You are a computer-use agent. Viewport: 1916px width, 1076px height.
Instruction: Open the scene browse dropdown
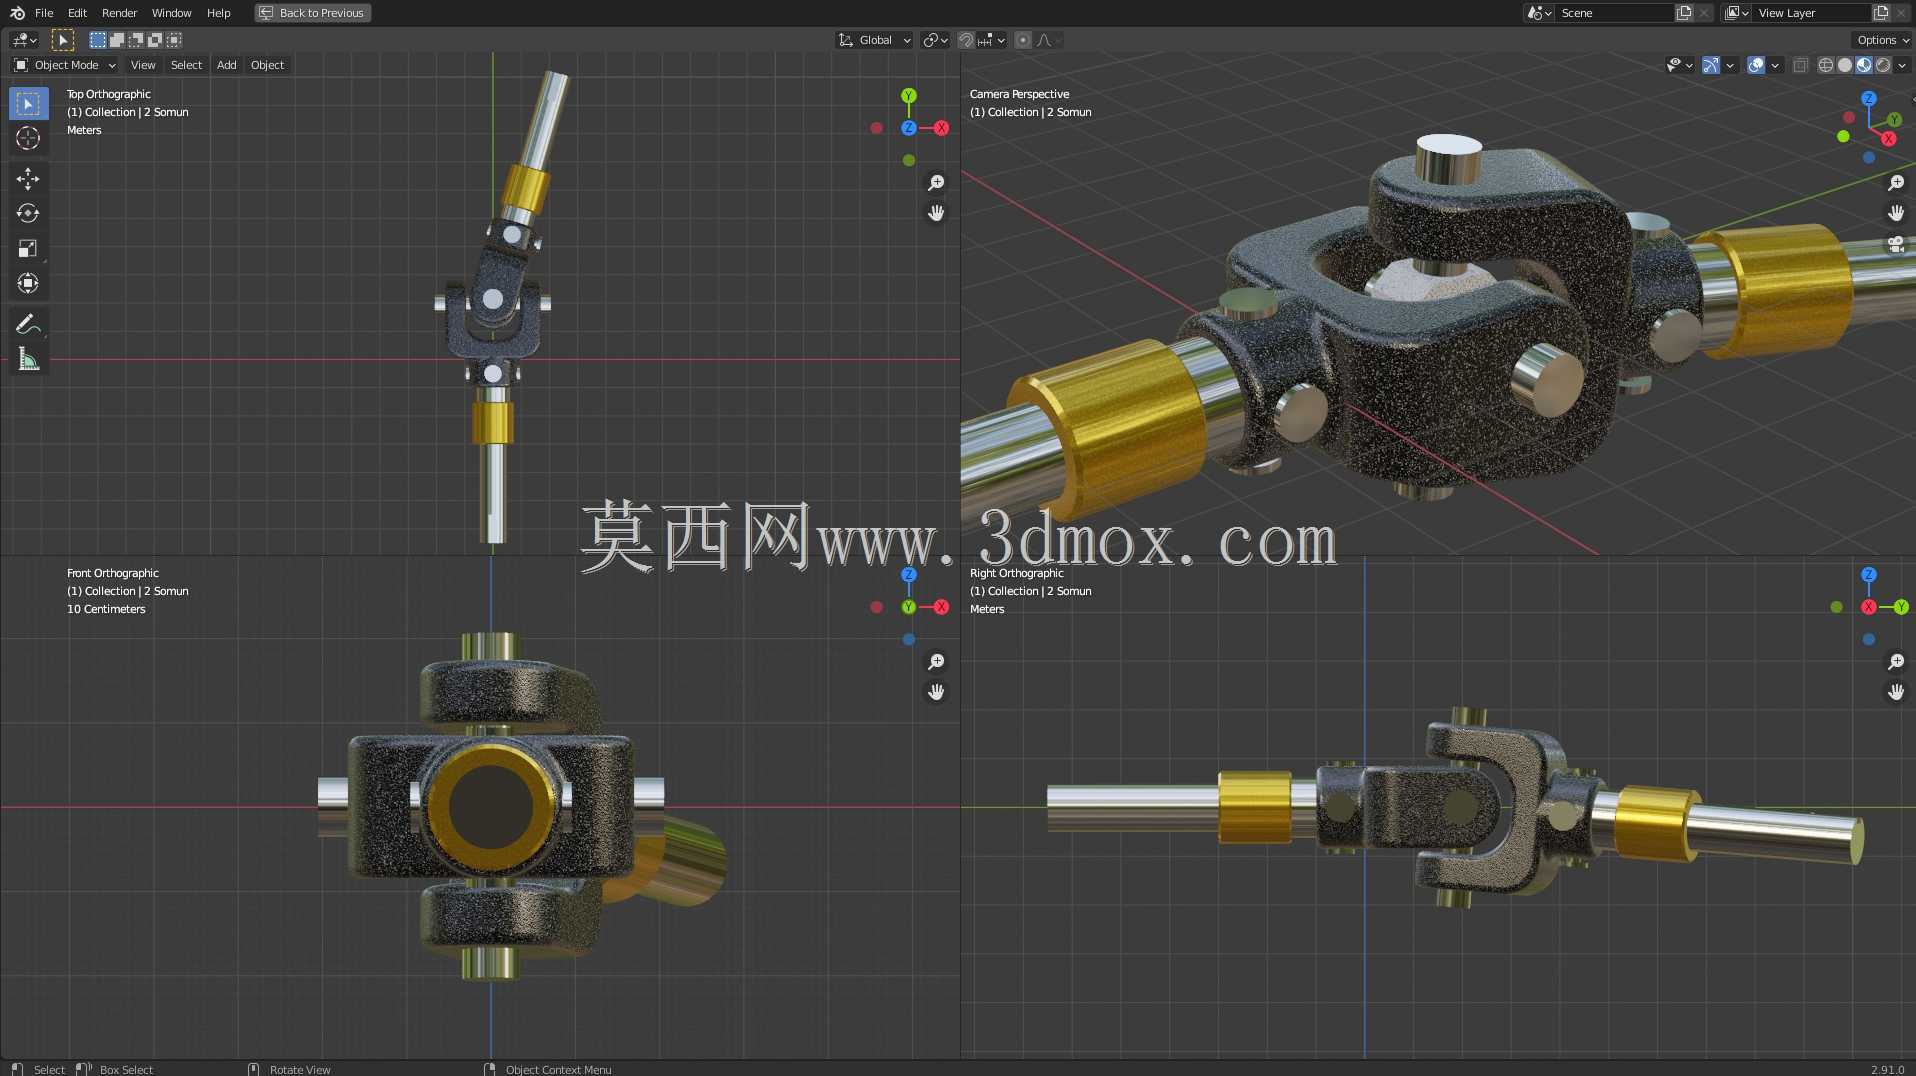[1539, 13]
